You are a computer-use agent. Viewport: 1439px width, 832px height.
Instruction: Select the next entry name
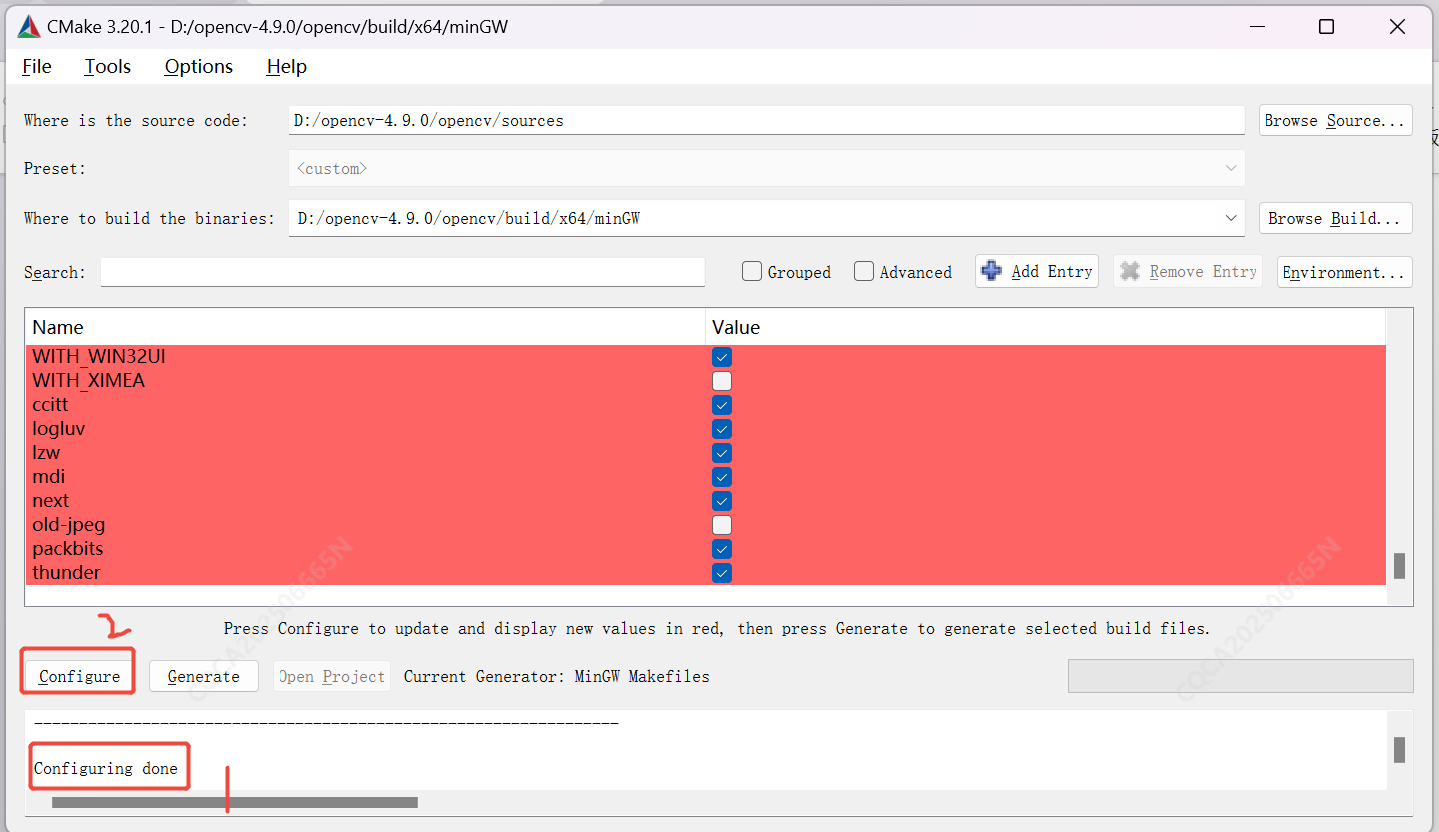tap(51, 501)
